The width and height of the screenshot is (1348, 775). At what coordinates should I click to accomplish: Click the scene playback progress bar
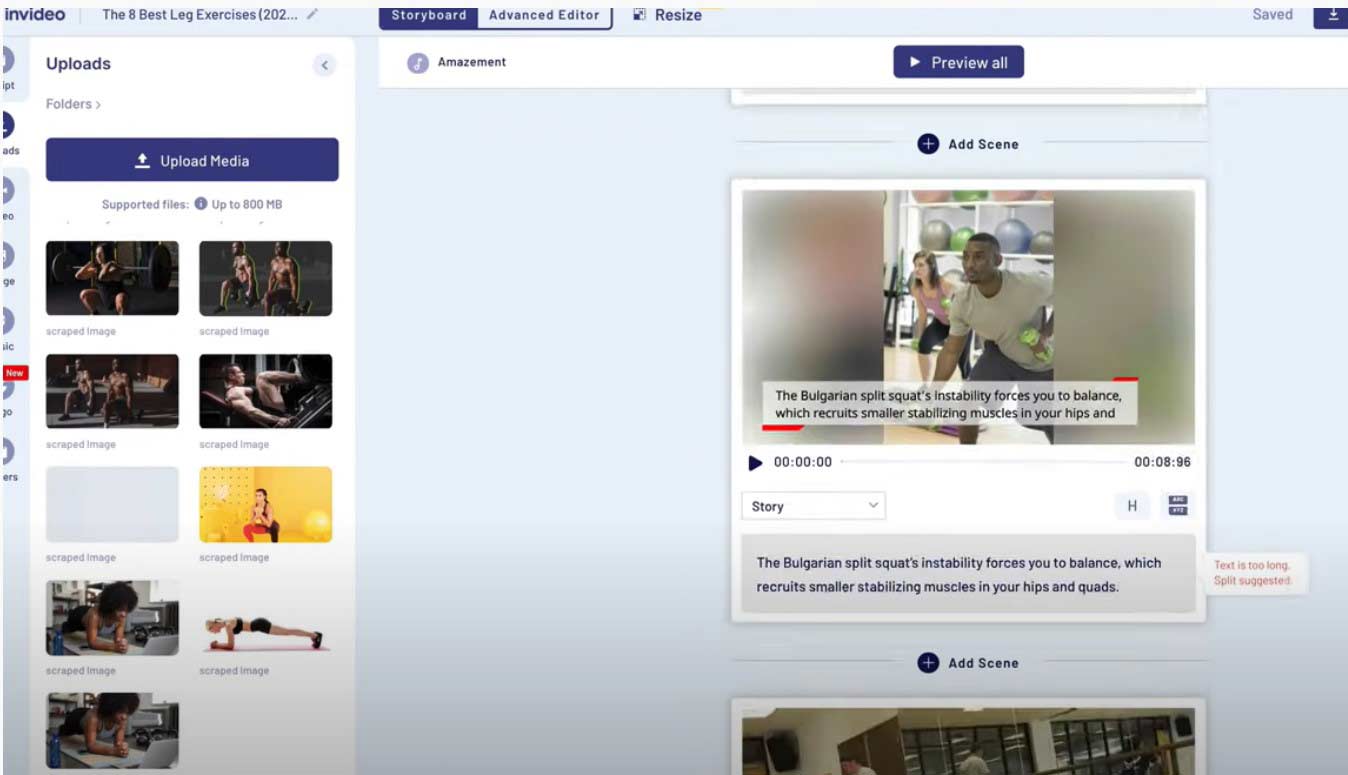tap(983, 462)
